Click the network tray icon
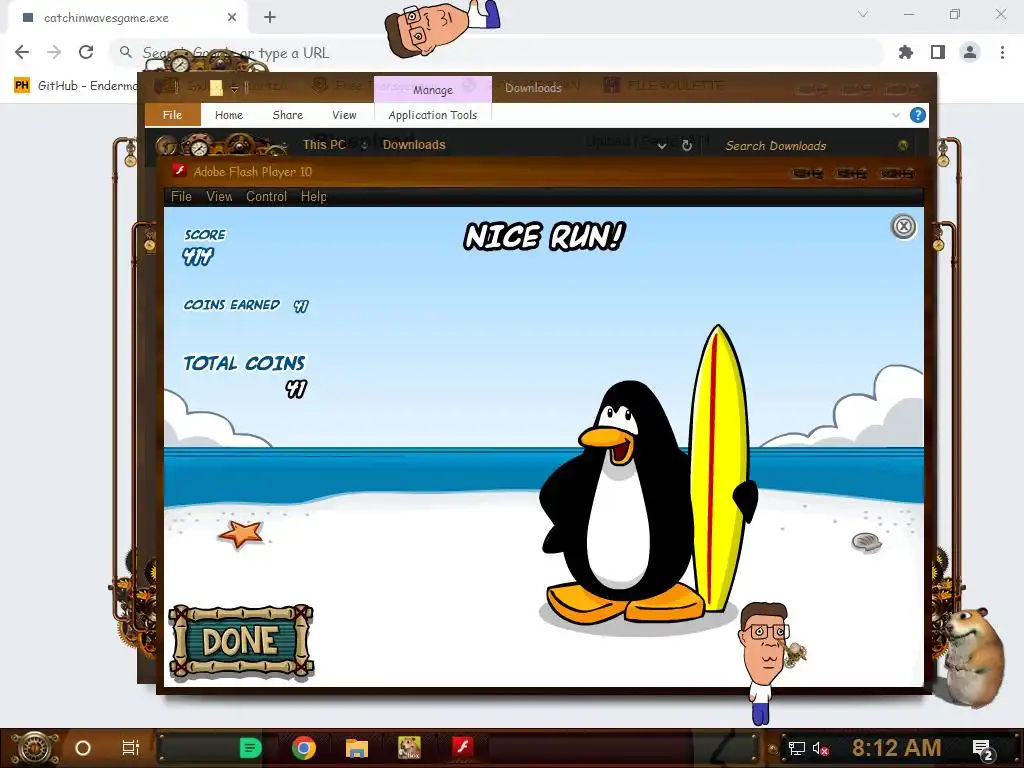The height and width of the screenshot is (768, 1024). (797, 748)
